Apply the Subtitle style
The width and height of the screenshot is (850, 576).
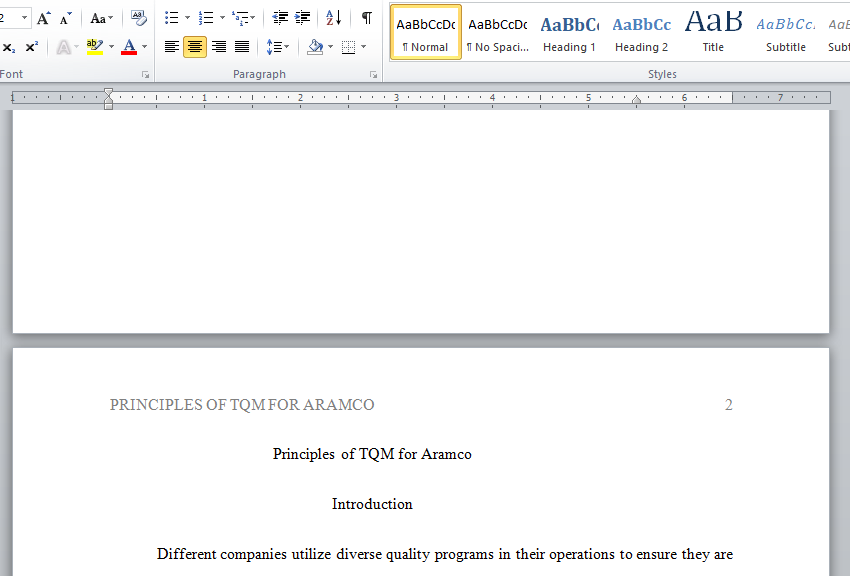785,32
